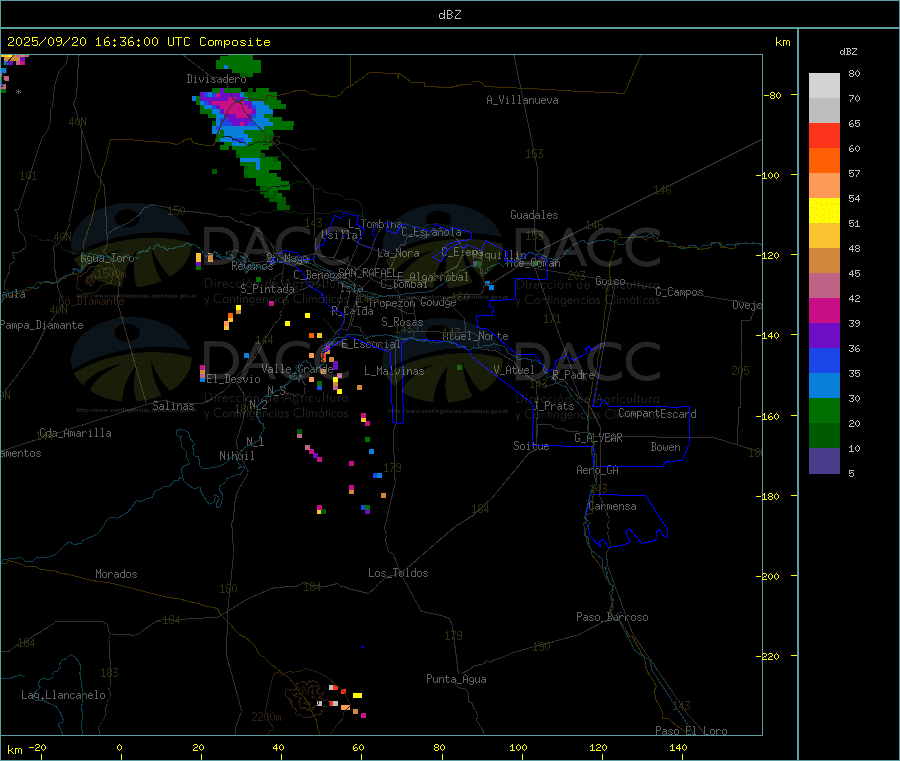Screen dimensions: 900x761
Task: Click the Bowen locality label
Action: 665,447
